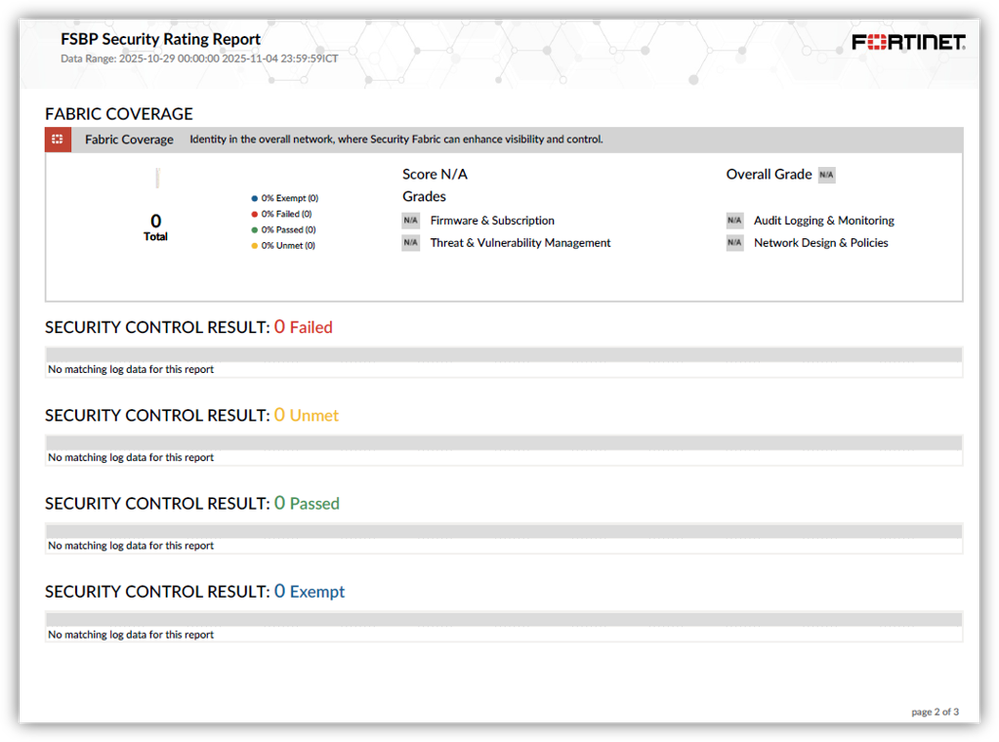The image size is (999, 742).
Task: Click the red Failed legend dot
Action: coord(255,214)
